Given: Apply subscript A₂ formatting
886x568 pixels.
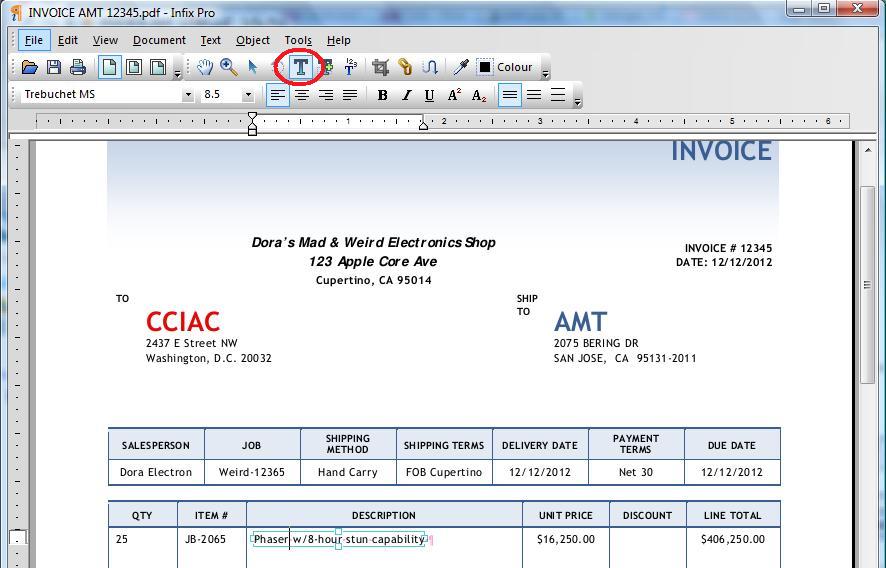Looking at the screenshot, I should [x=479, y=95].
